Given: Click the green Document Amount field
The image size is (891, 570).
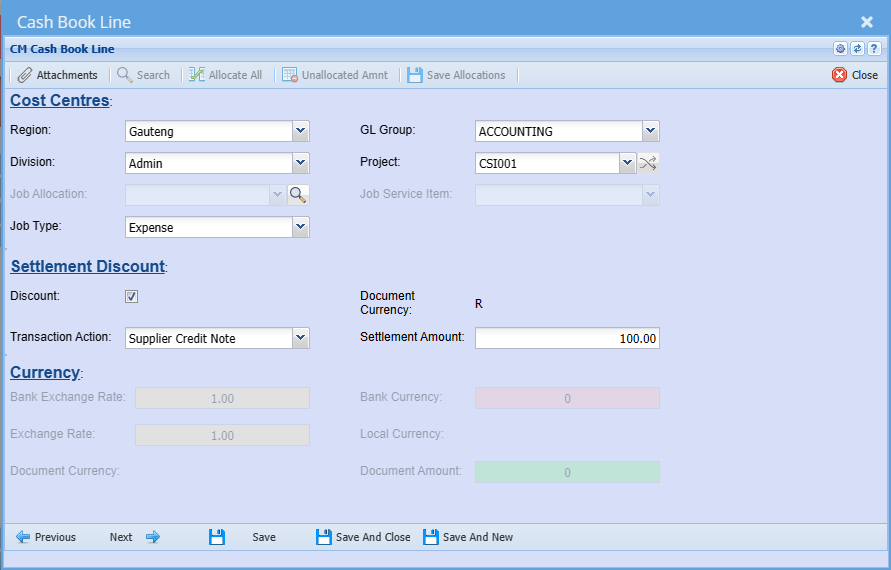Looking at the screenshot, I should coord(567,472).
